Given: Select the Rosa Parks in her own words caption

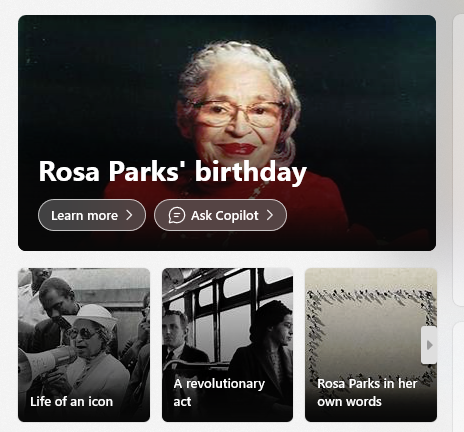Looking at the screenshot, I should tap(367, 392).
